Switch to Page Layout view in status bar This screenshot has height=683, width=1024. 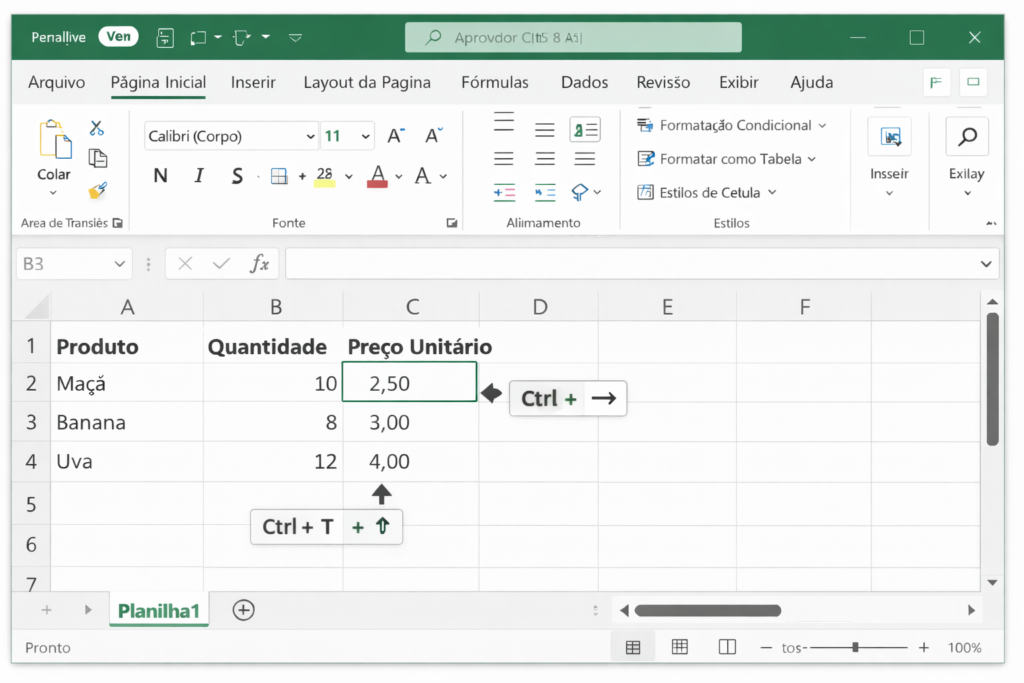click(x=680, y=647)
